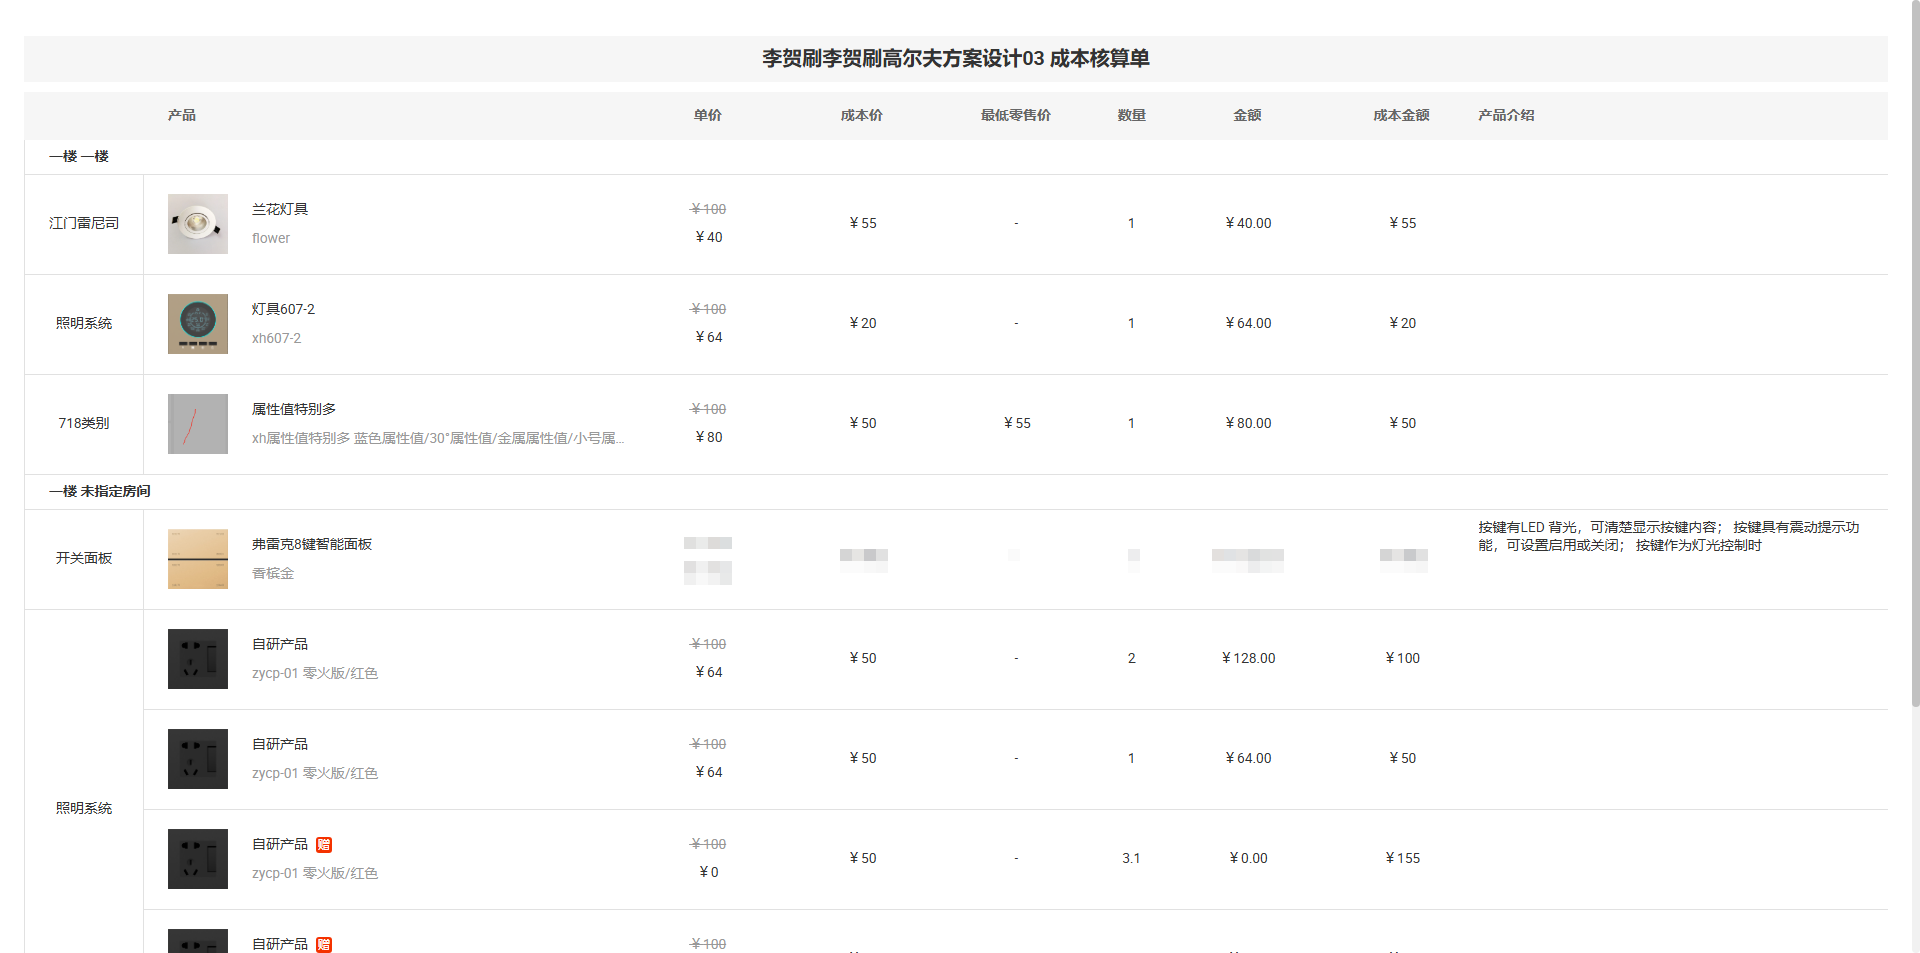
Task: Click the flower model code
Action: point(271,238)
